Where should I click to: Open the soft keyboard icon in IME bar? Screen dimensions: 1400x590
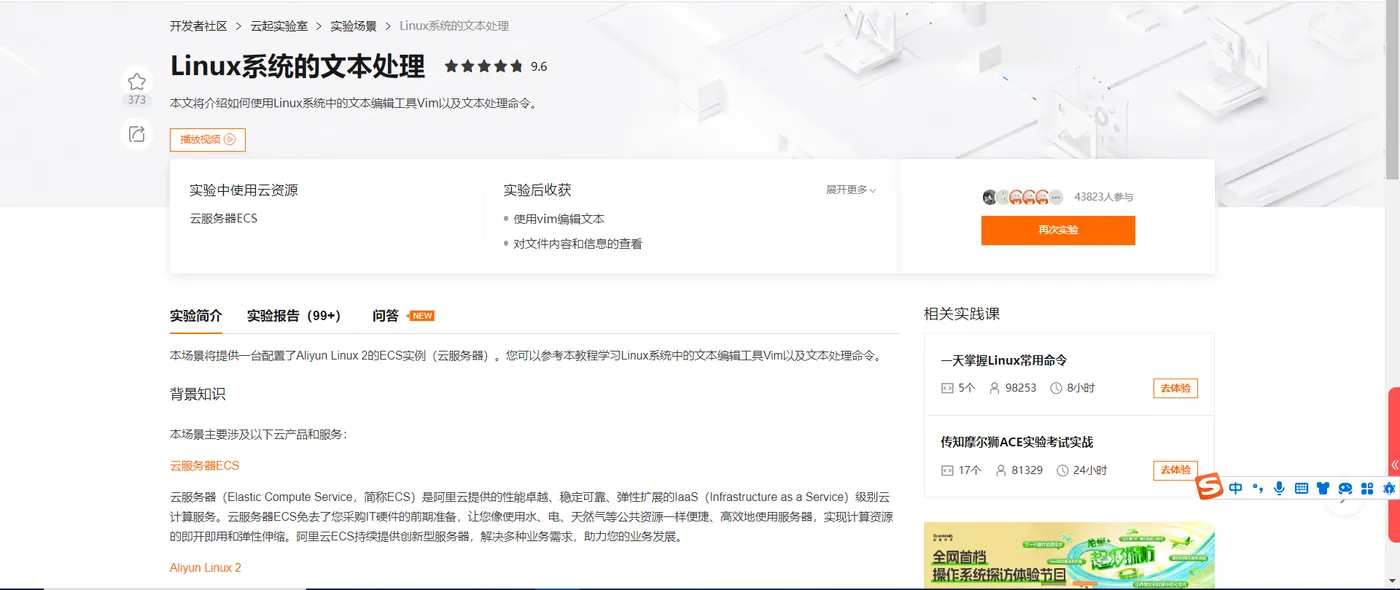pos(1301,488)
